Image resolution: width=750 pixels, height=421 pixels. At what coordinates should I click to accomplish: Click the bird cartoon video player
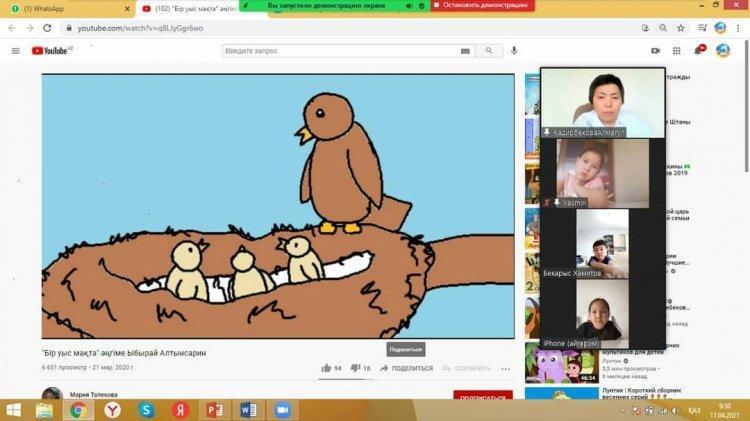click(x=278, y=206)
